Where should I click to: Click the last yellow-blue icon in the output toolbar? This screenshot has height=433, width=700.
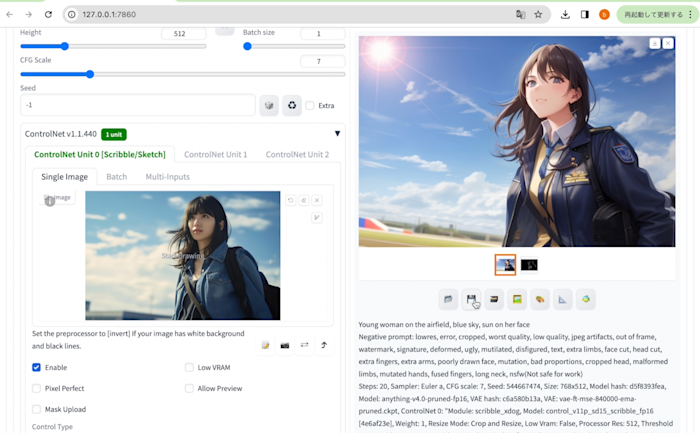pos(586,299)
